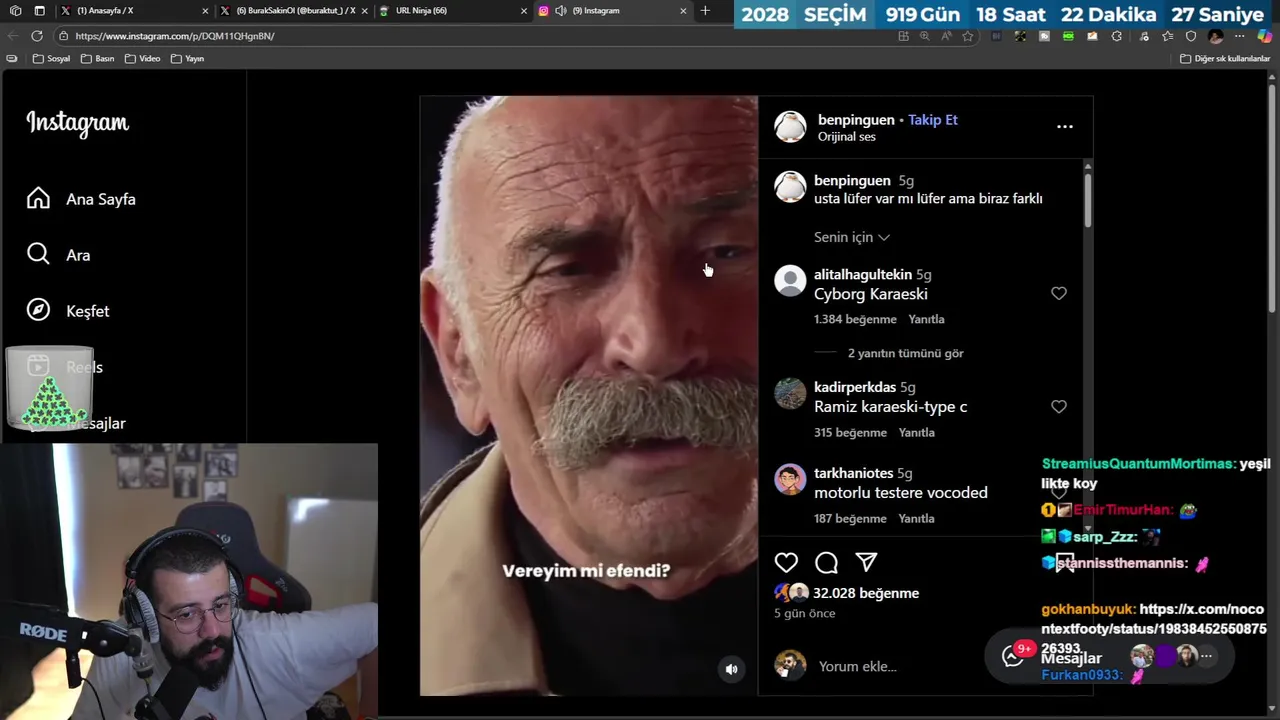Viewport: 1280px width, 720px height.
Task: Open comment bubble icon under post
Action: [x=826, y=562]
